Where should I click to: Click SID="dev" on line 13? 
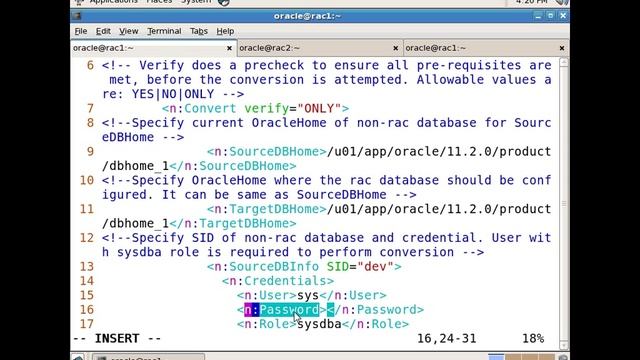click(360, 267)
